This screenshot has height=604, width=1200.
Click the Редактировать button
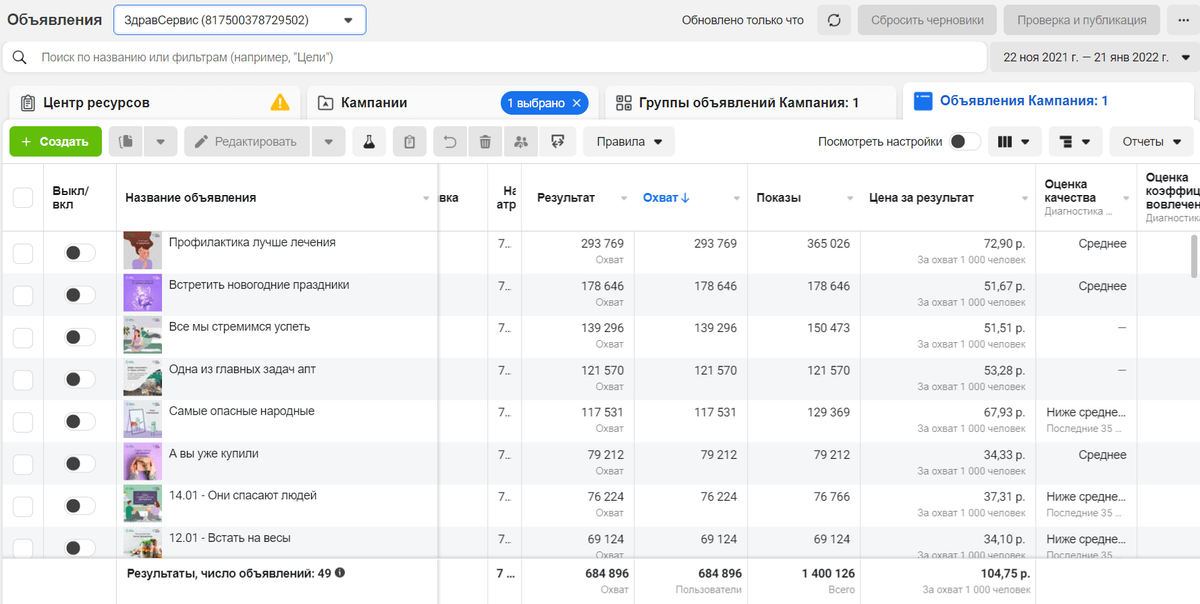247,142
